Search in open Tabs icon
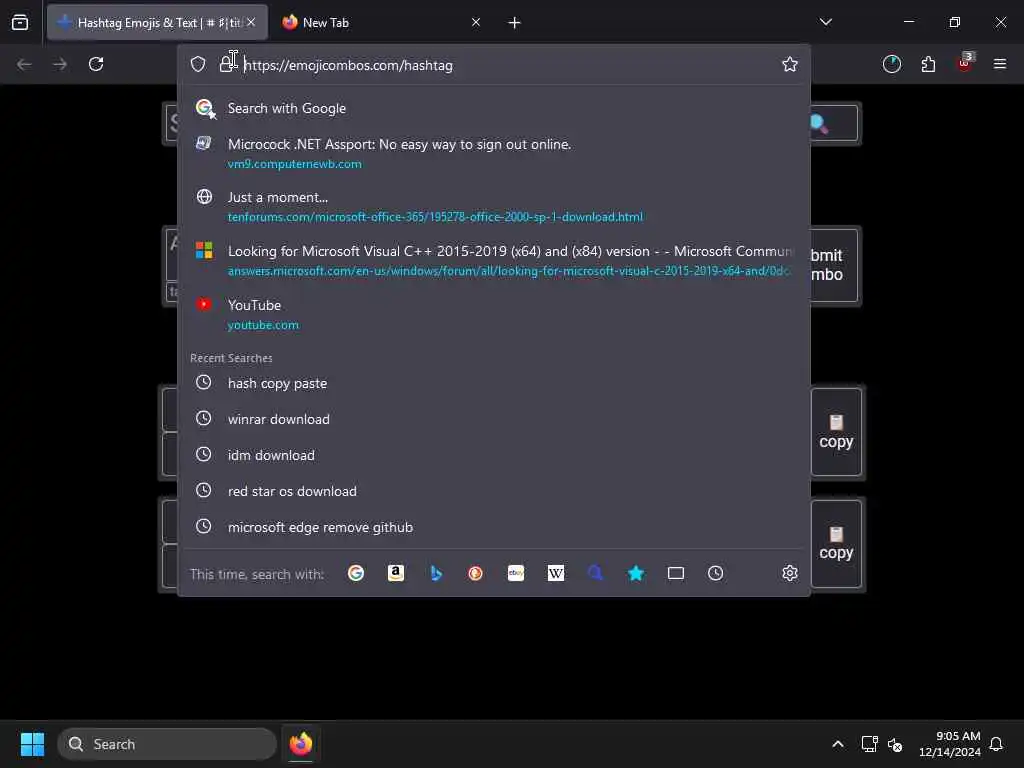Viewport: 1024px width, 768px height. click(x=676, y=573)
